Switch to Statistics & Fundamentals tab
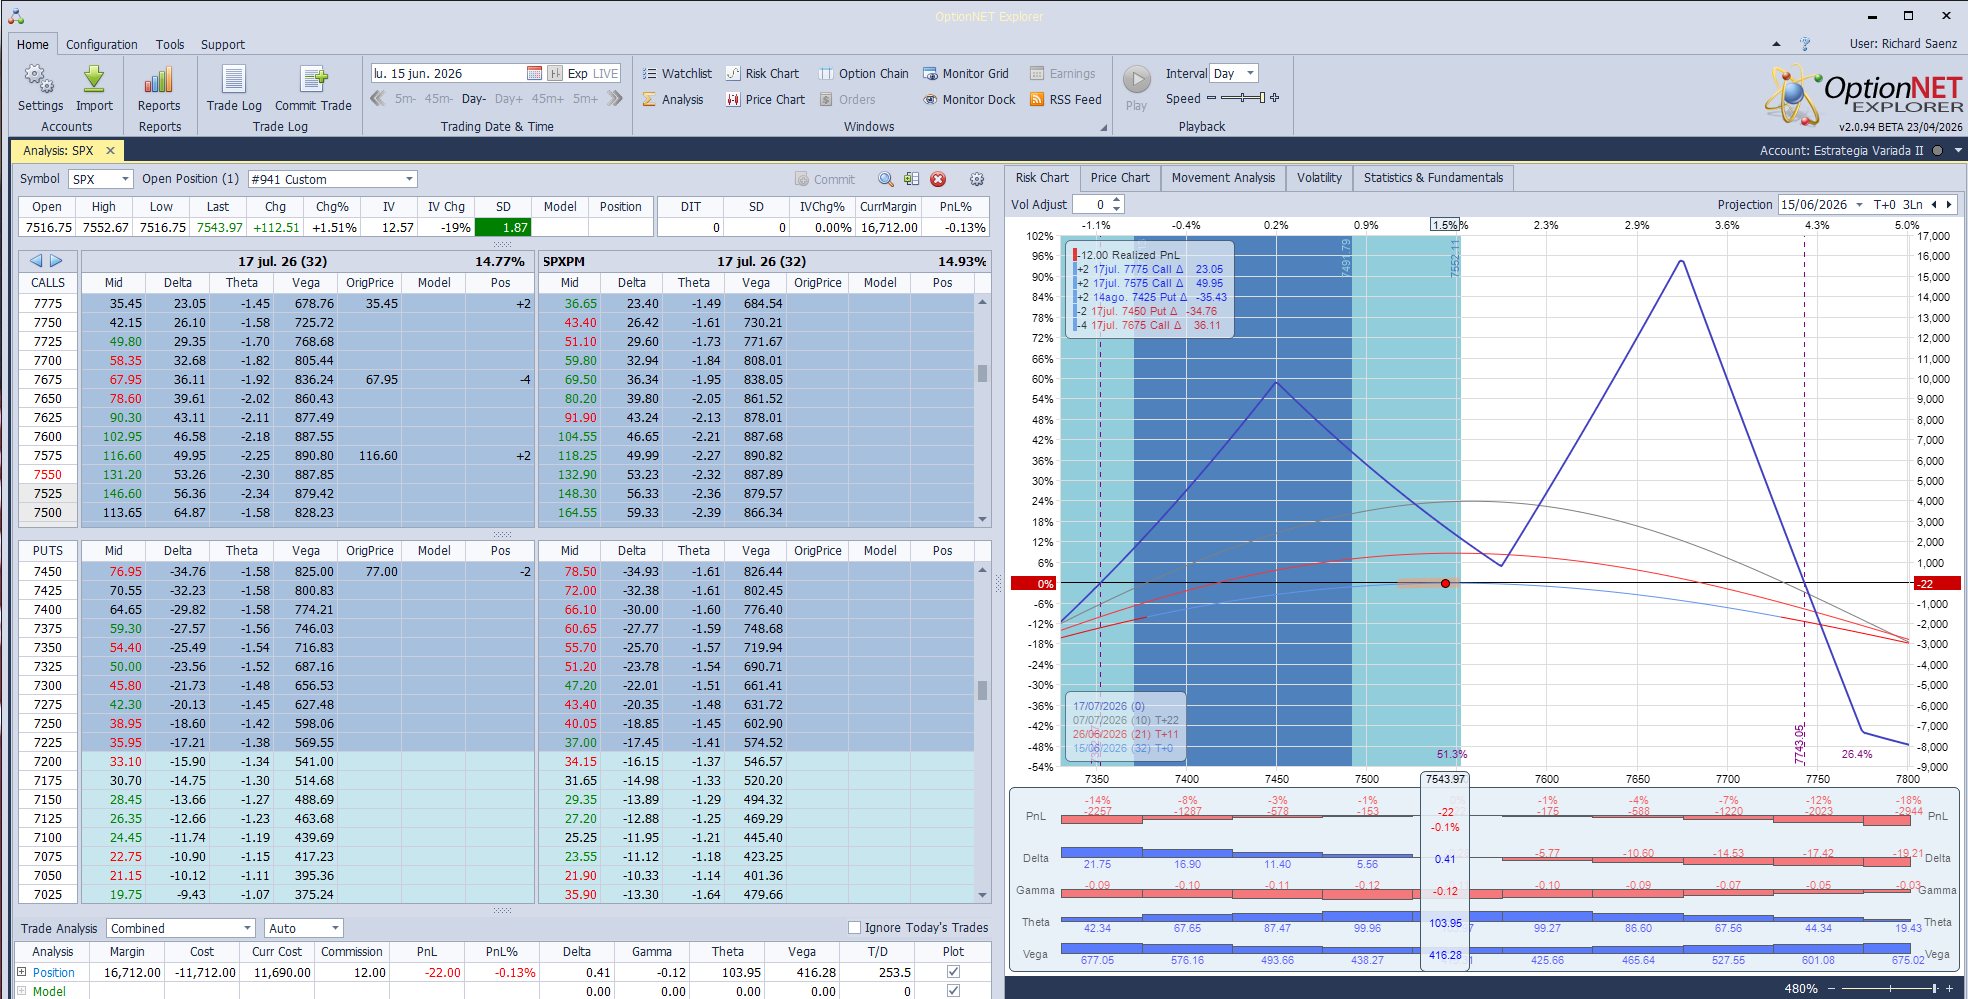 (x=1433, y=178)
